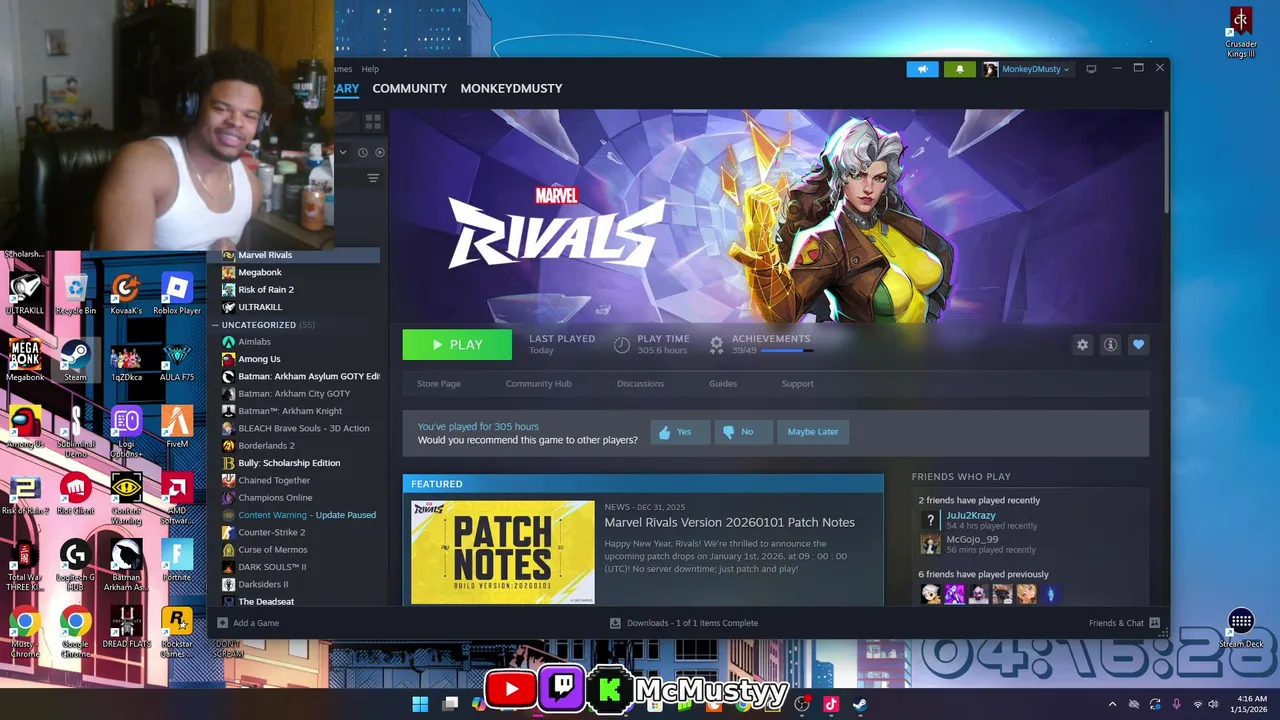Toggle the ready-to-play filter icon
This screenshot has height=720, width=1280.
pos(379,152)
